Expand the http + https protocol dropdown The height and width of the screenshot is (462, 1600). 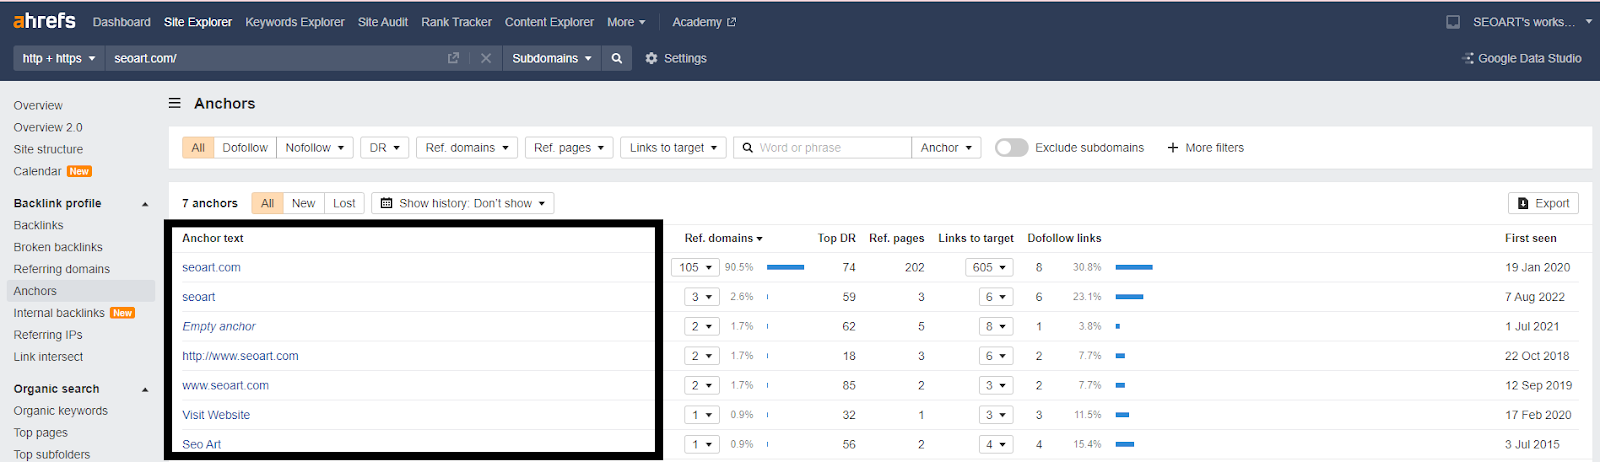[59, 58]
